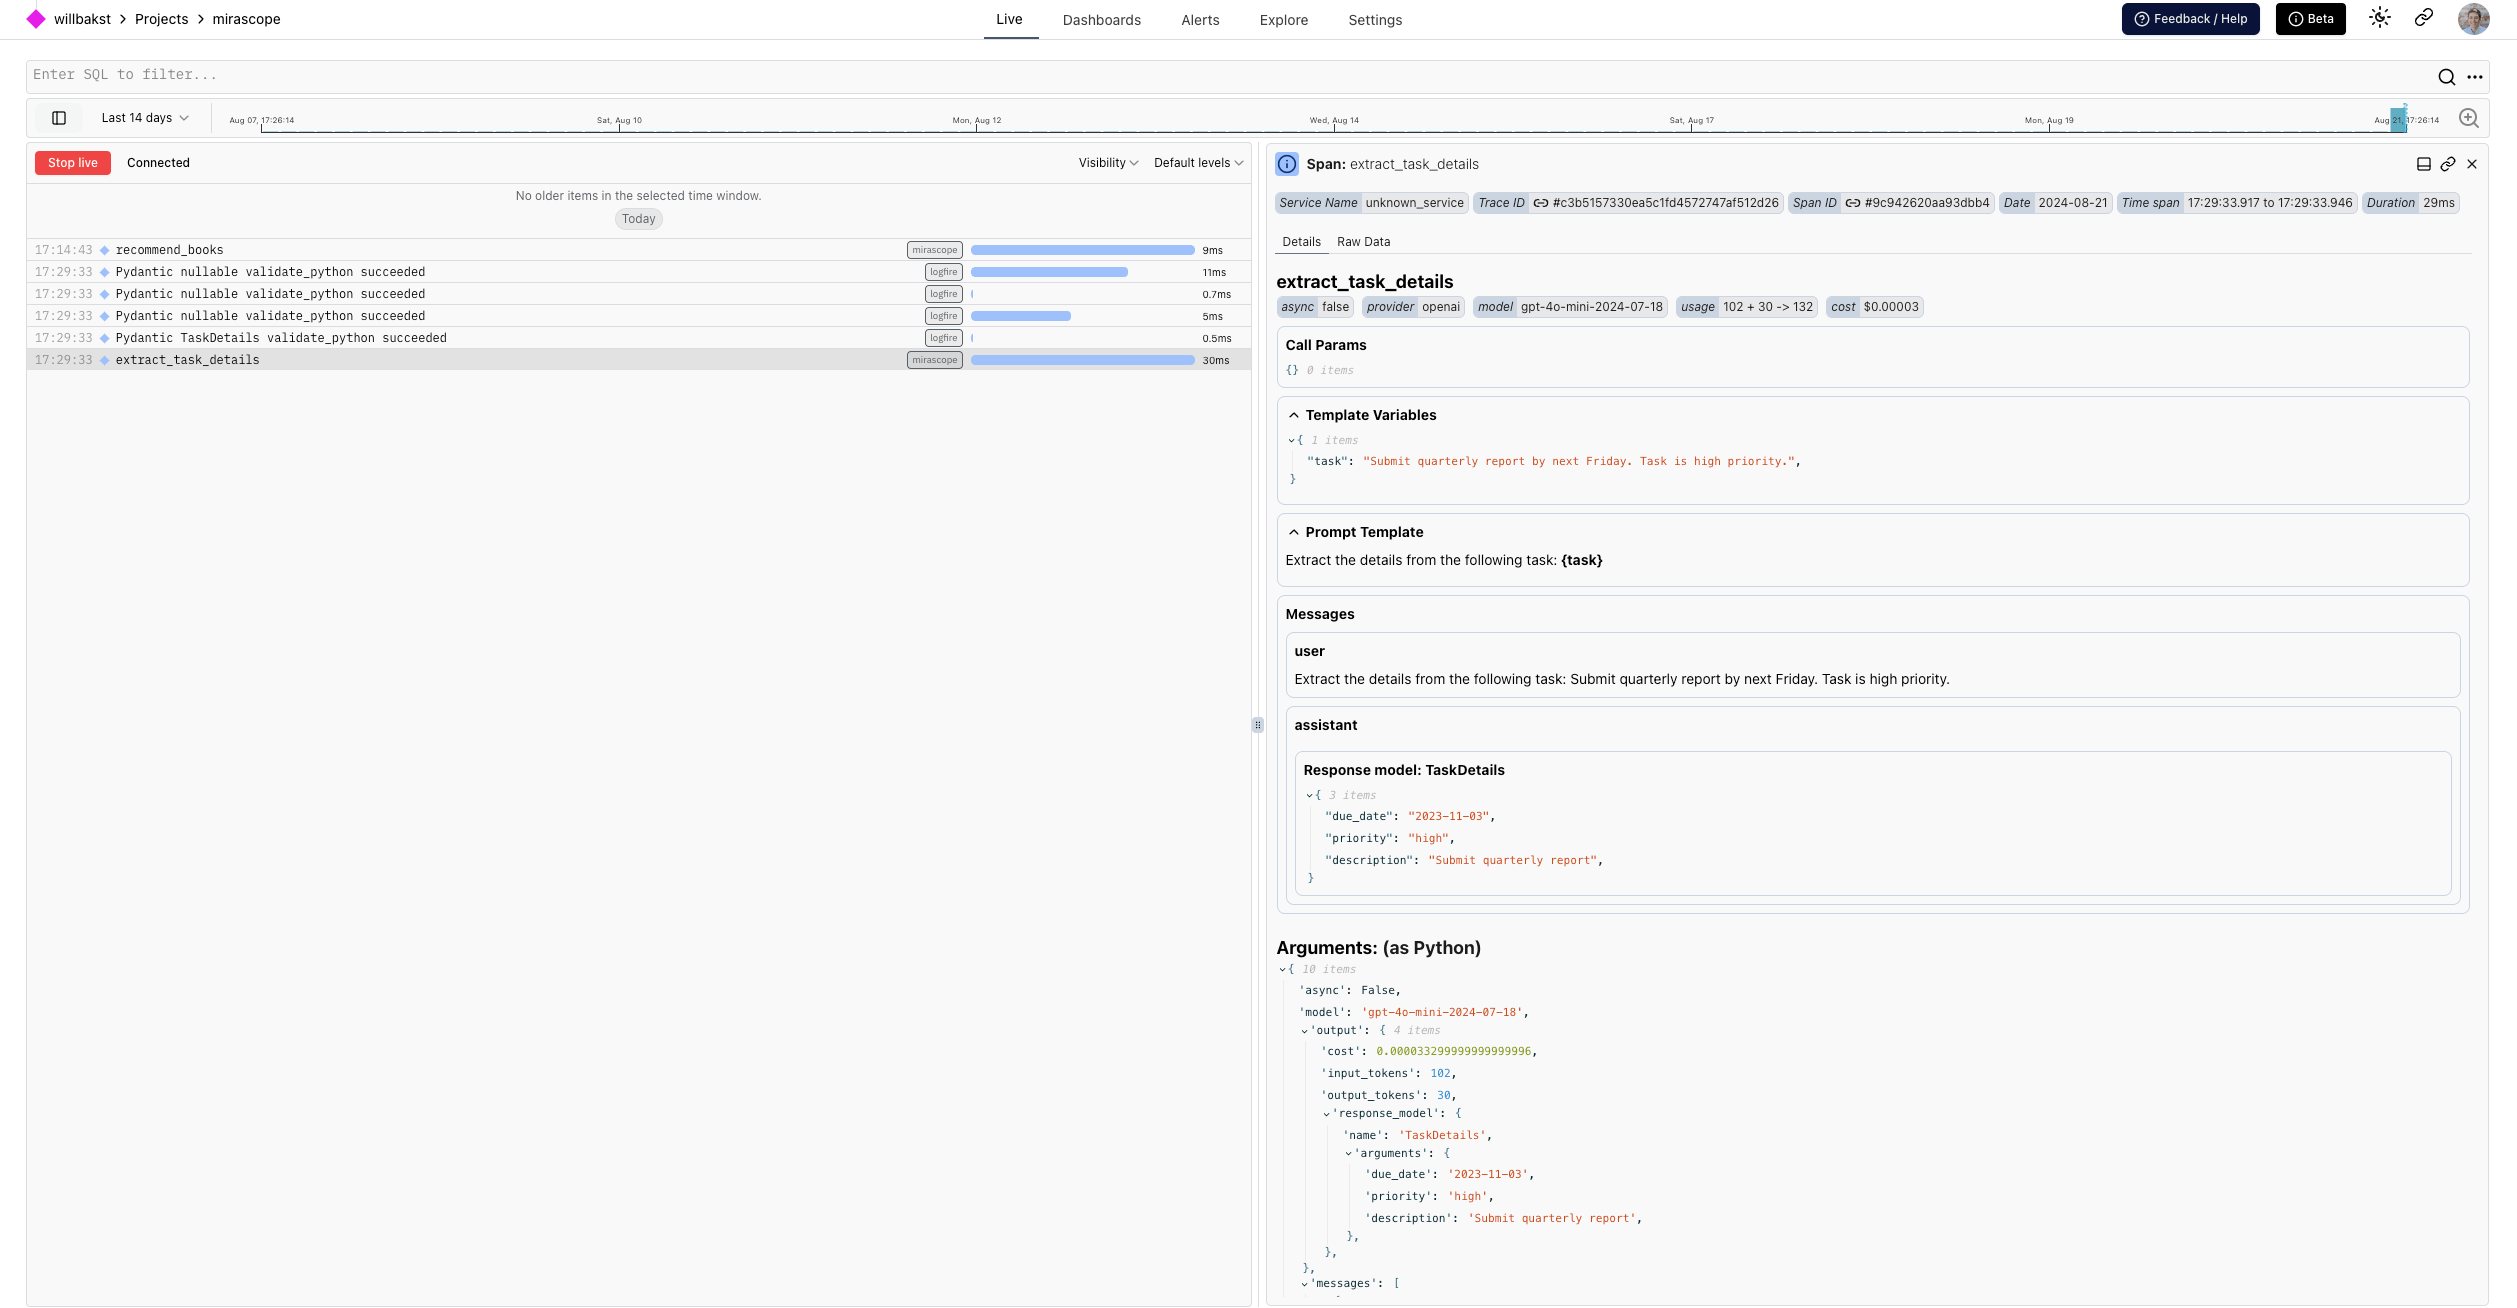Open the Default levels dropdown
Image resolution: width=2517 pixels, height=1308 pixels.
[1198, 163]
